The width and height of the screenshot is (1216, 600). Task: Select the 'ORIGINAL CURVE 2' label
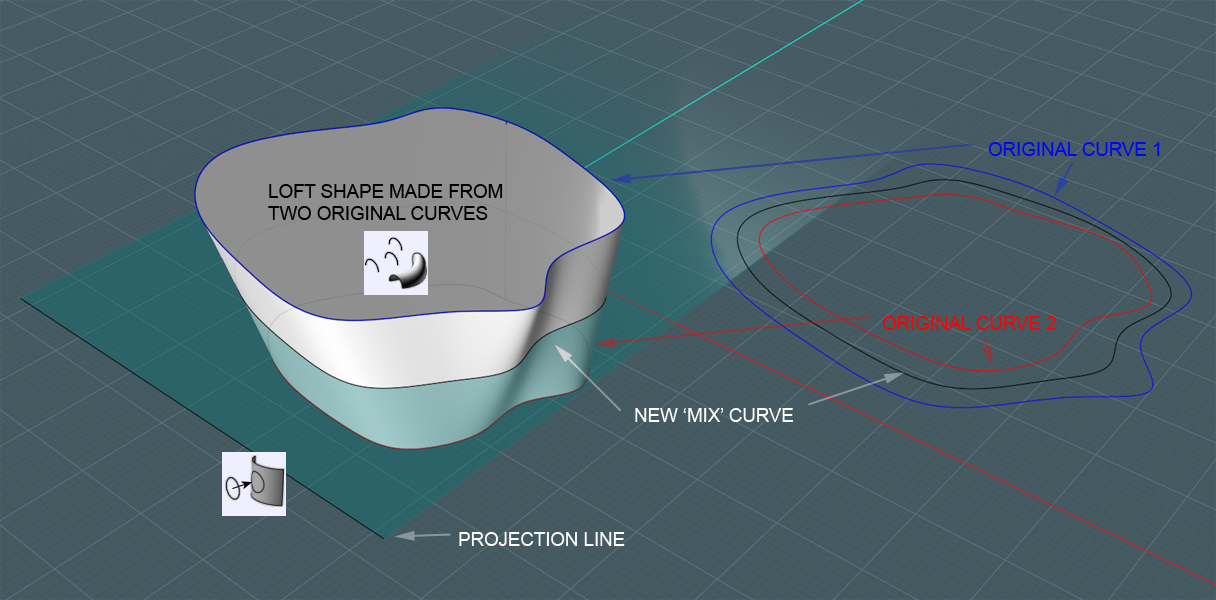point(970,324)
